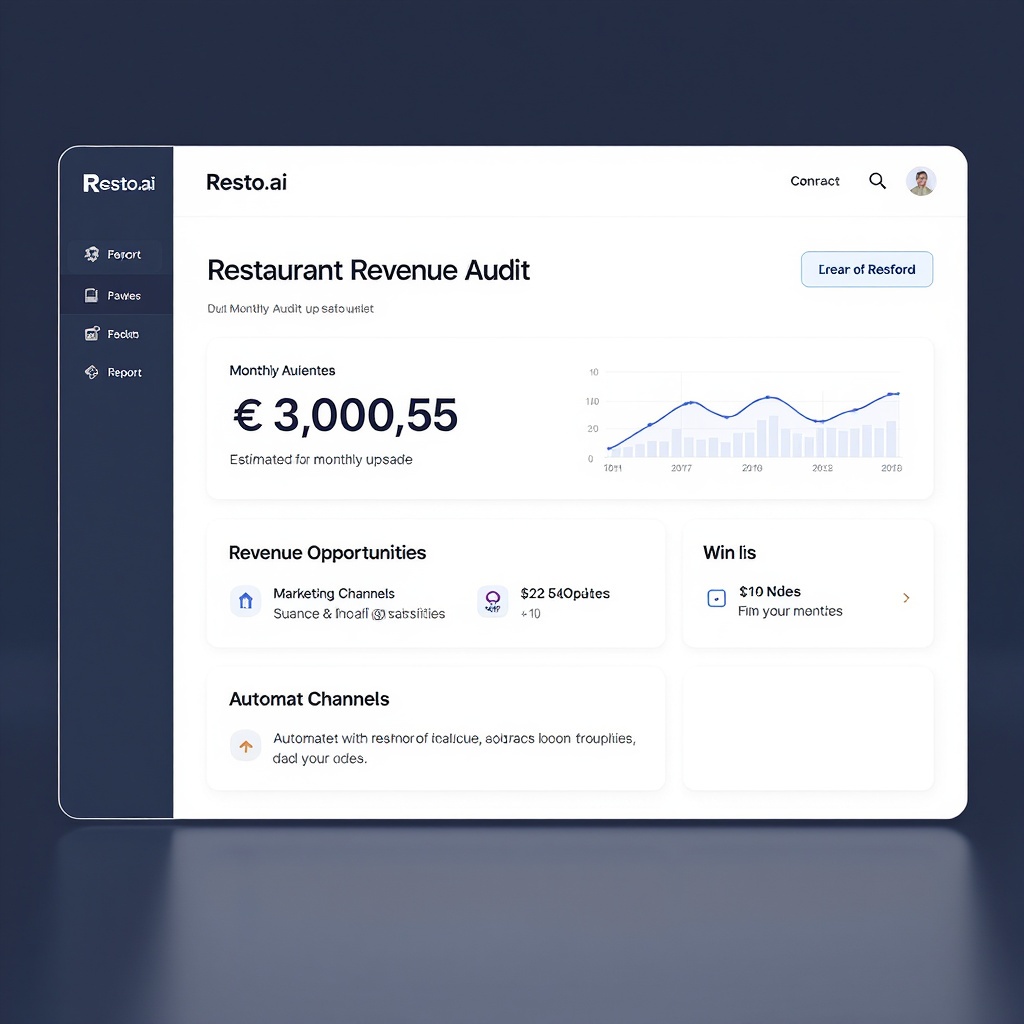Viewport: 1024px width, 1024px height.
Task: Open the Conract link
Action: (x=814, y=181)
